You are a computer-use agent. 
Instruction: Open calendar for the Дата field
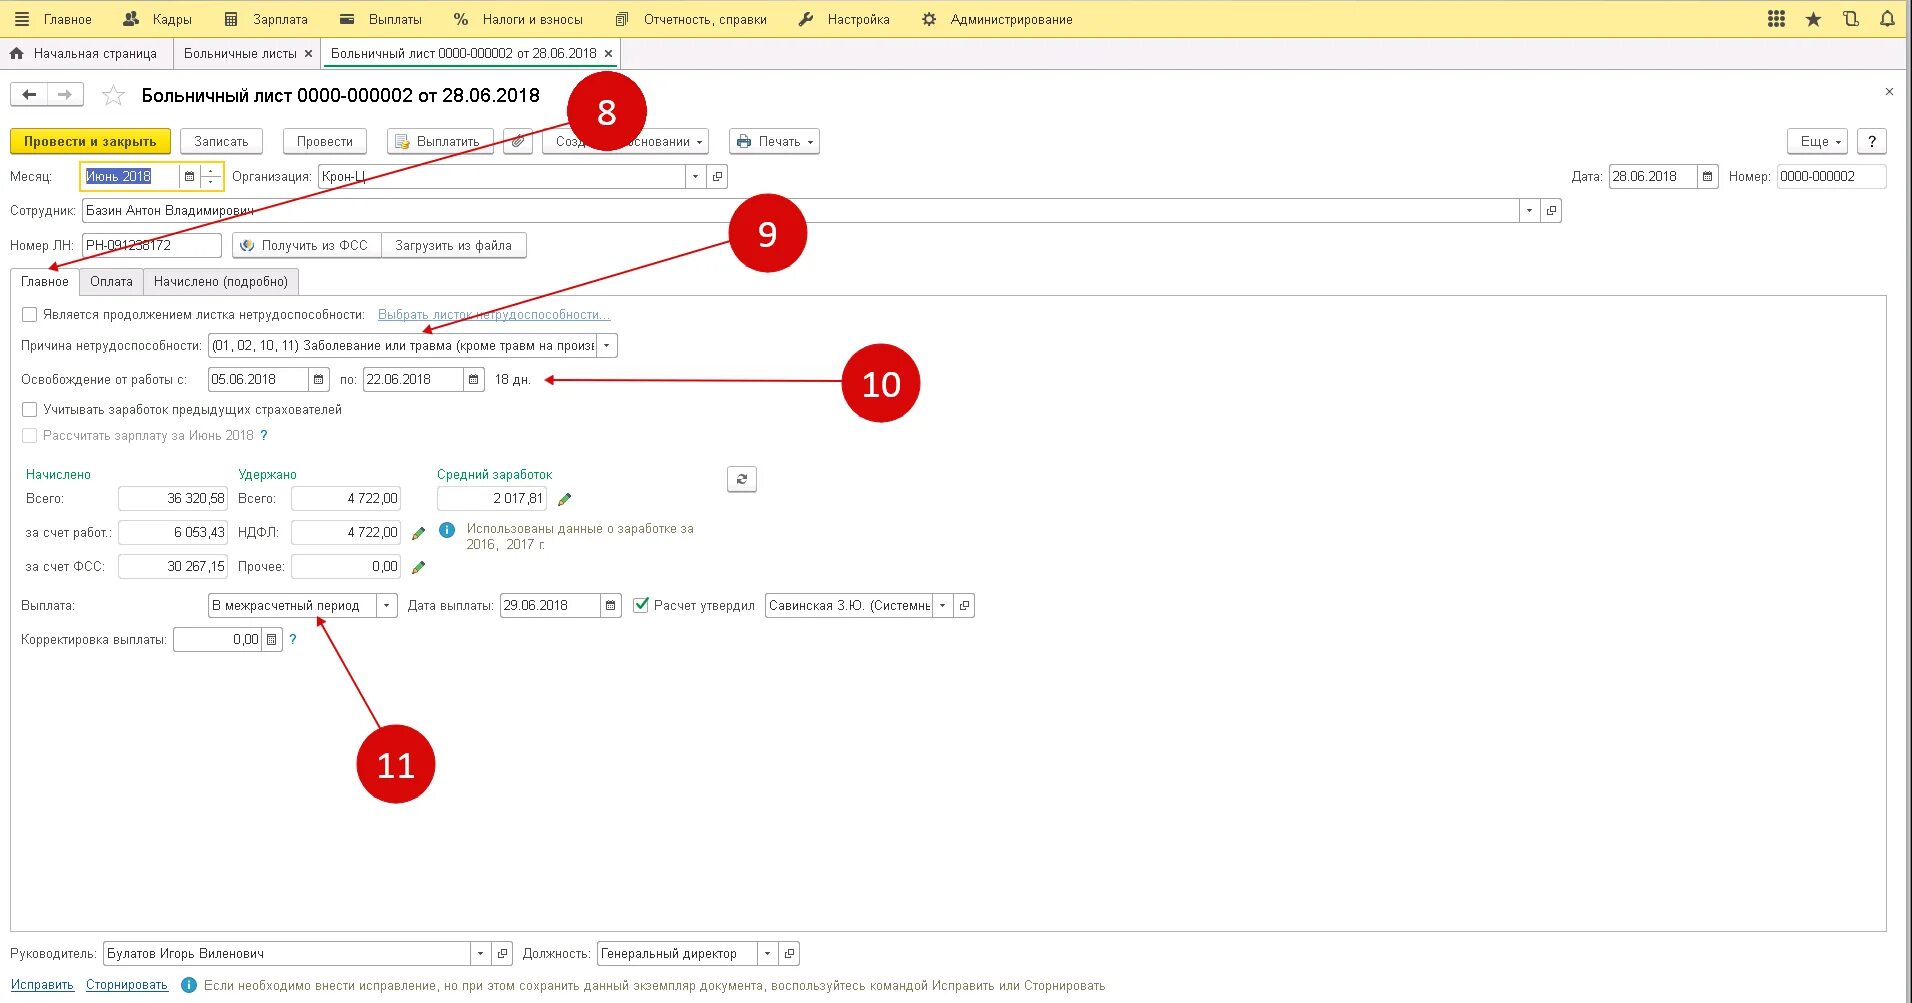(1707, 176)
